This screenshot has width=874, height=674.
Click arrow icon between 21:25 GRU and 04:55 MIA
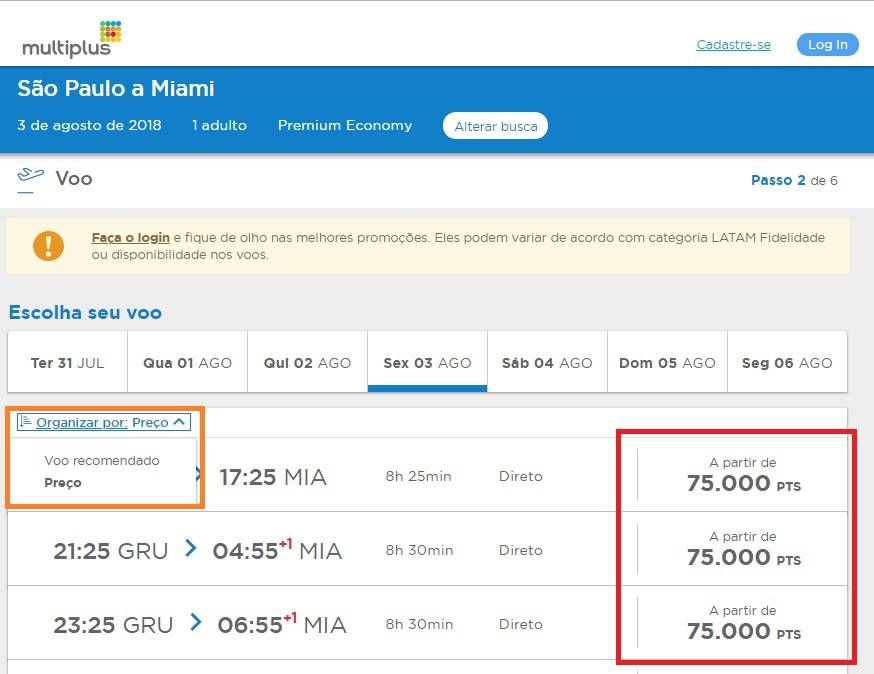pos(191,548)
